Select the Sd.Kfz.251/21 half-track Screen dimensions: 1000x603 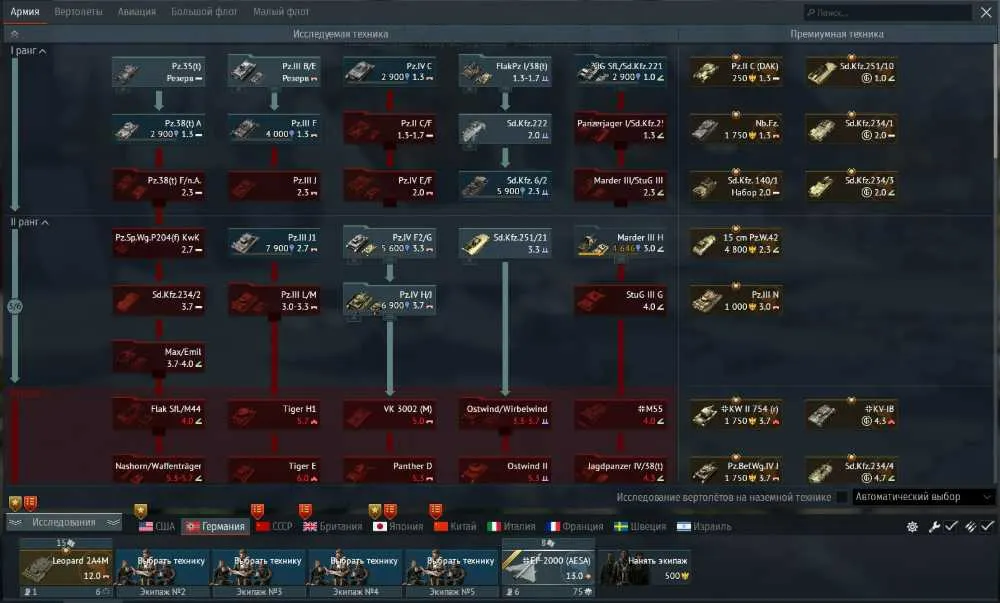click(x=504, y=243)
